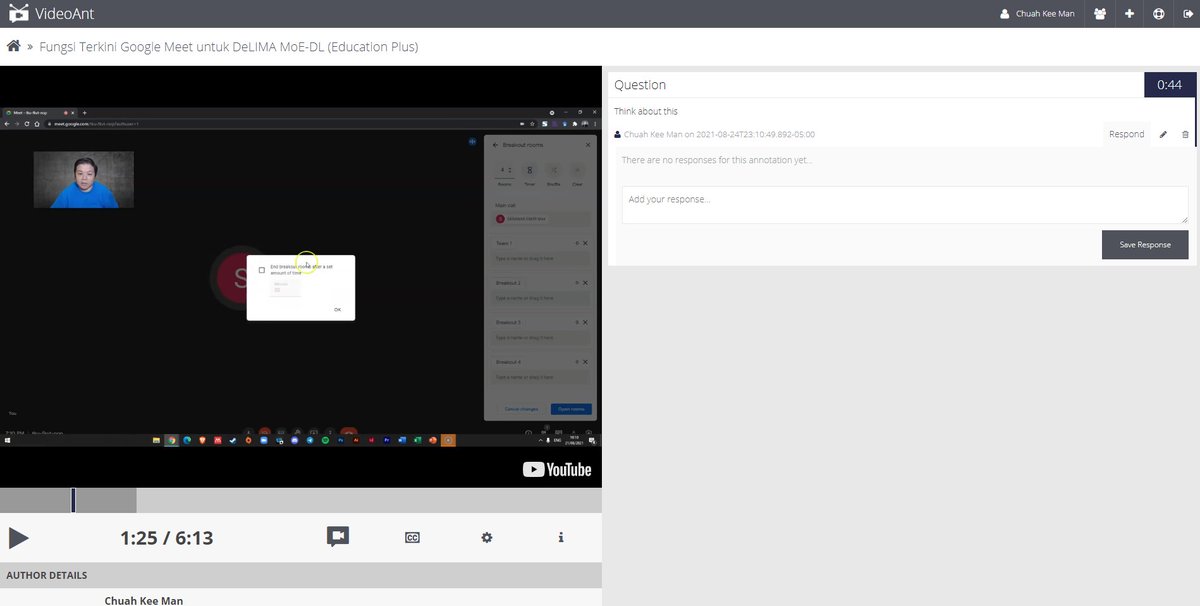Toggle closed captions CC icon
This screenshot has height=606, width=1200.
[412, 538]
